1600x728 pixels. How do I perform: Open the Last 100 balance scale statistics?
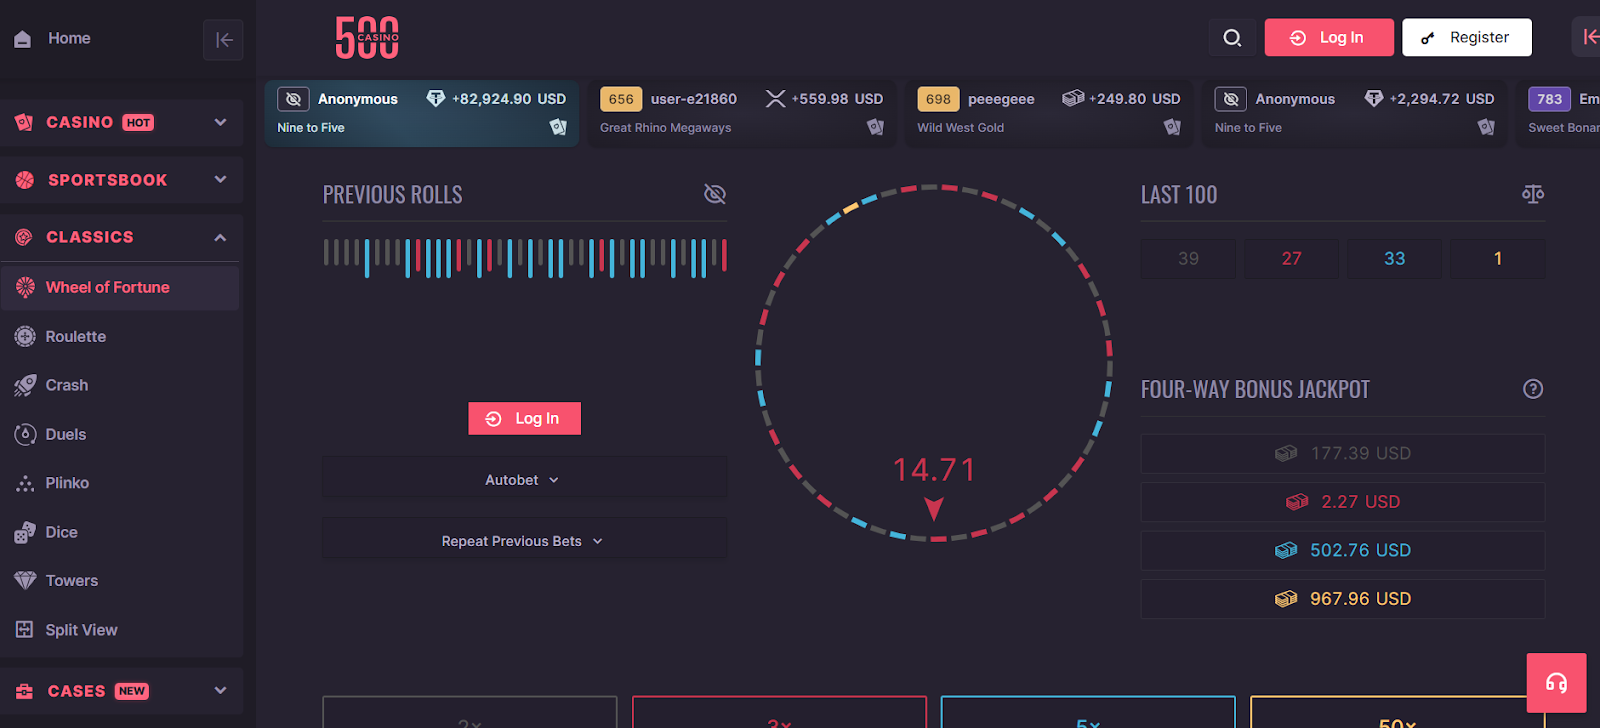coord(1532,194)
